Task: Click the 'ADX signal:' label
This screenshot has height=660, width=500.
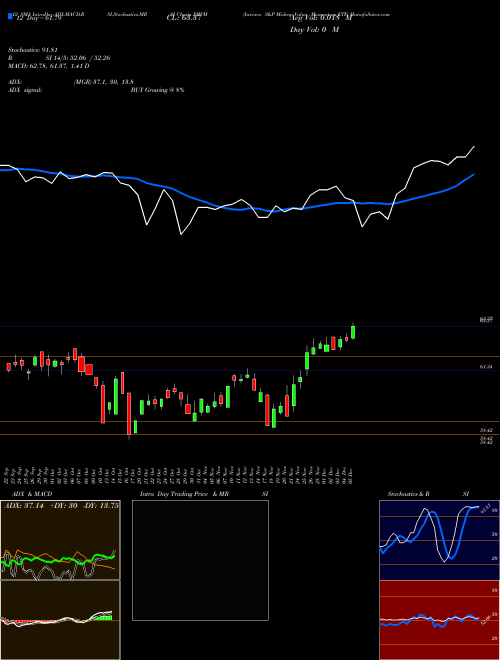Action: point(25,90)
